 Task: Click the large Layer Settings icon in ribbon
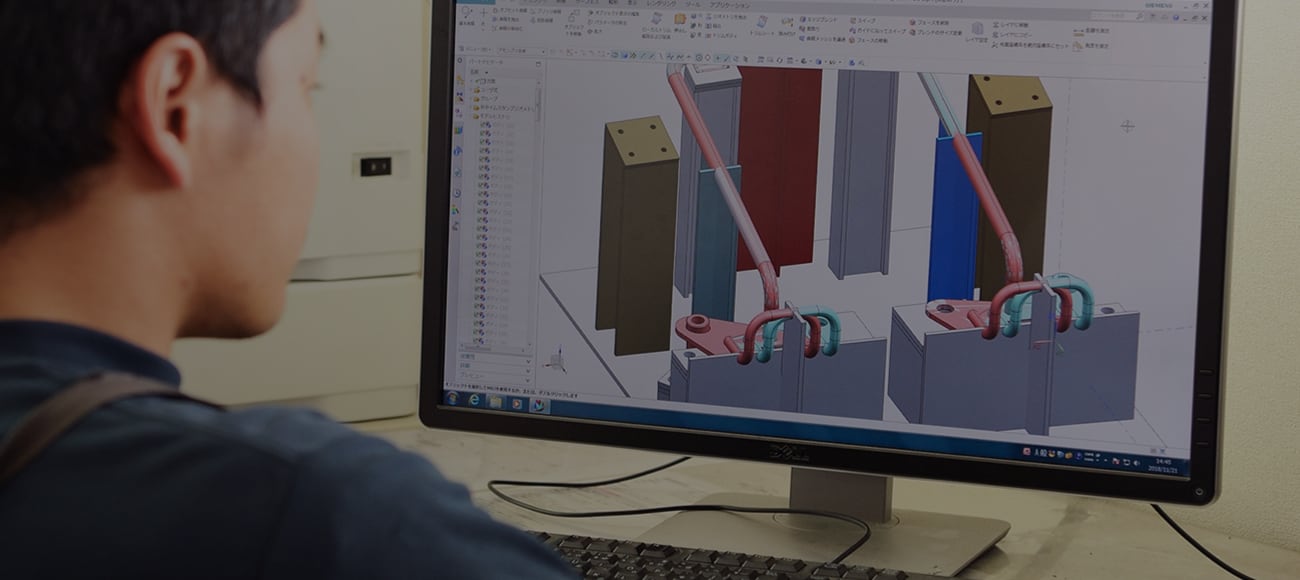coord(976,29)
